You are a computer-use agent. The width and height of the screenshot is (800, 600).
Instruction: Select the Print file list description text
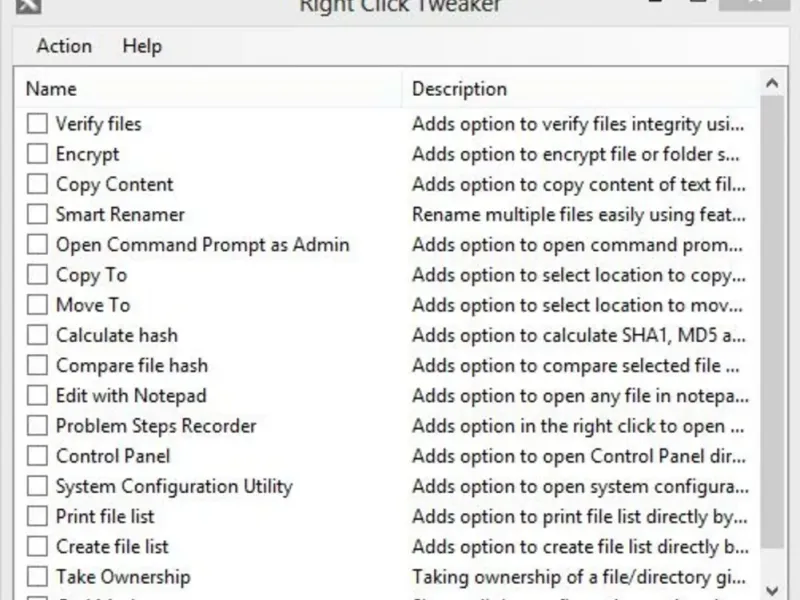coord(580,517)
